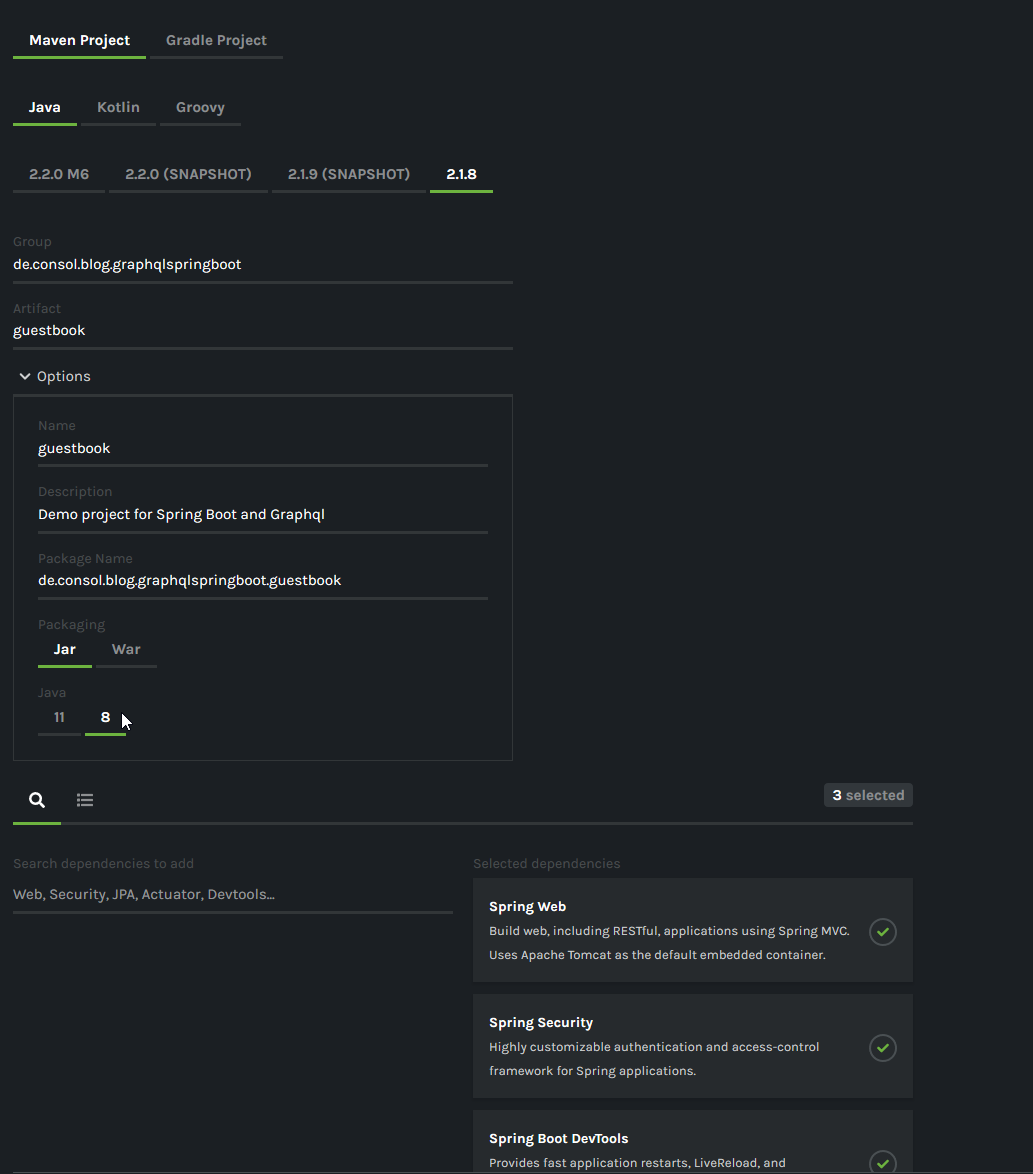The height and width of the screenshot is (1174, 1033).
Task: Click the Group input field
Action: pos(262,265)
